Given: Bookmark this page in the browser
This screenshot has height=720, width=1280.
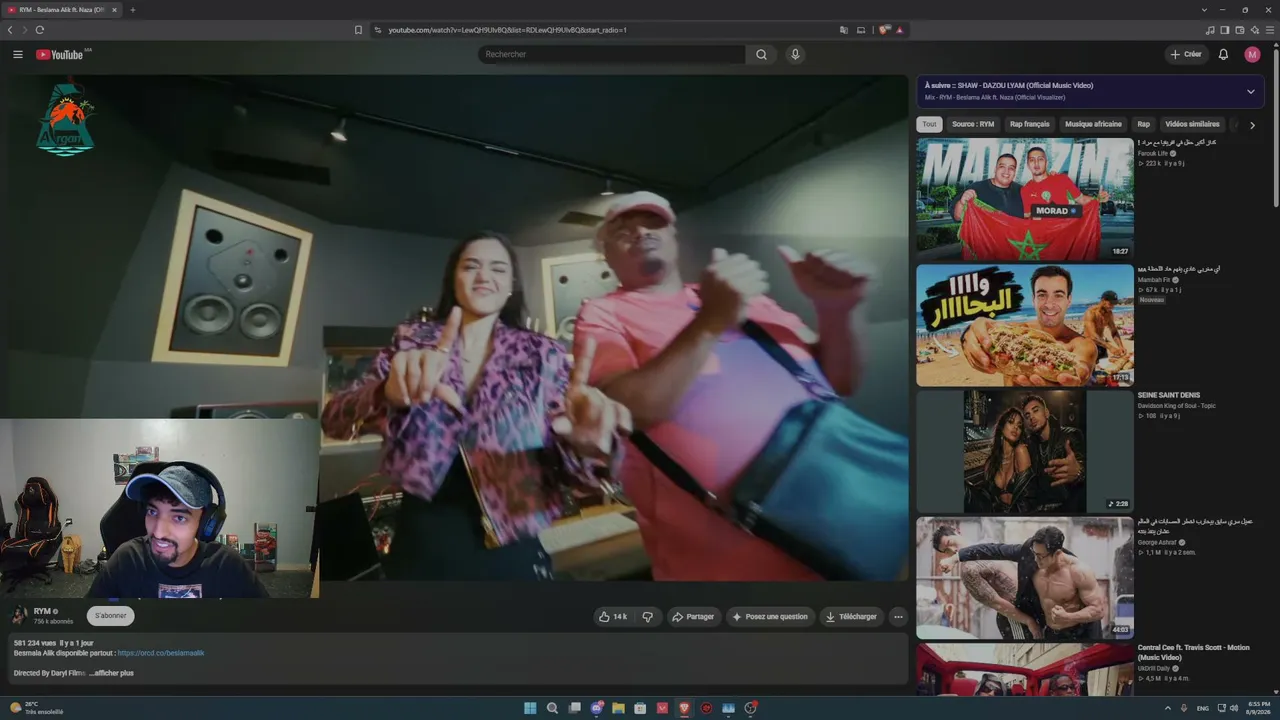Looking at the screenshot, I should [x=358, y=30].
